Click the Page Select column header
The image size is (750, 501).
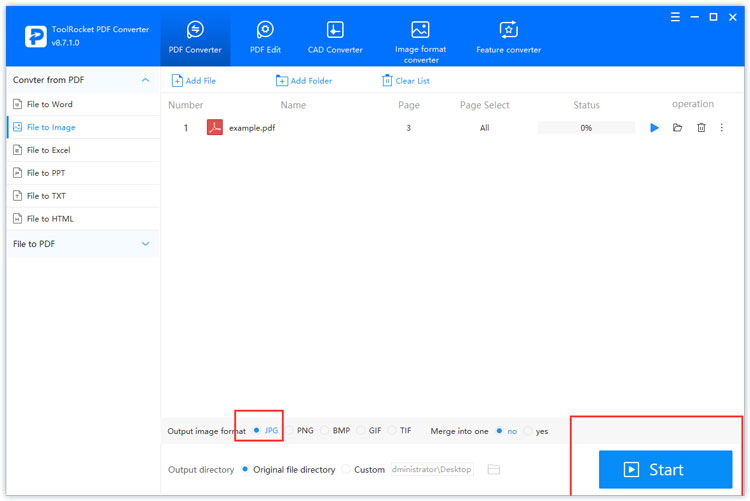tap(485, 105)
